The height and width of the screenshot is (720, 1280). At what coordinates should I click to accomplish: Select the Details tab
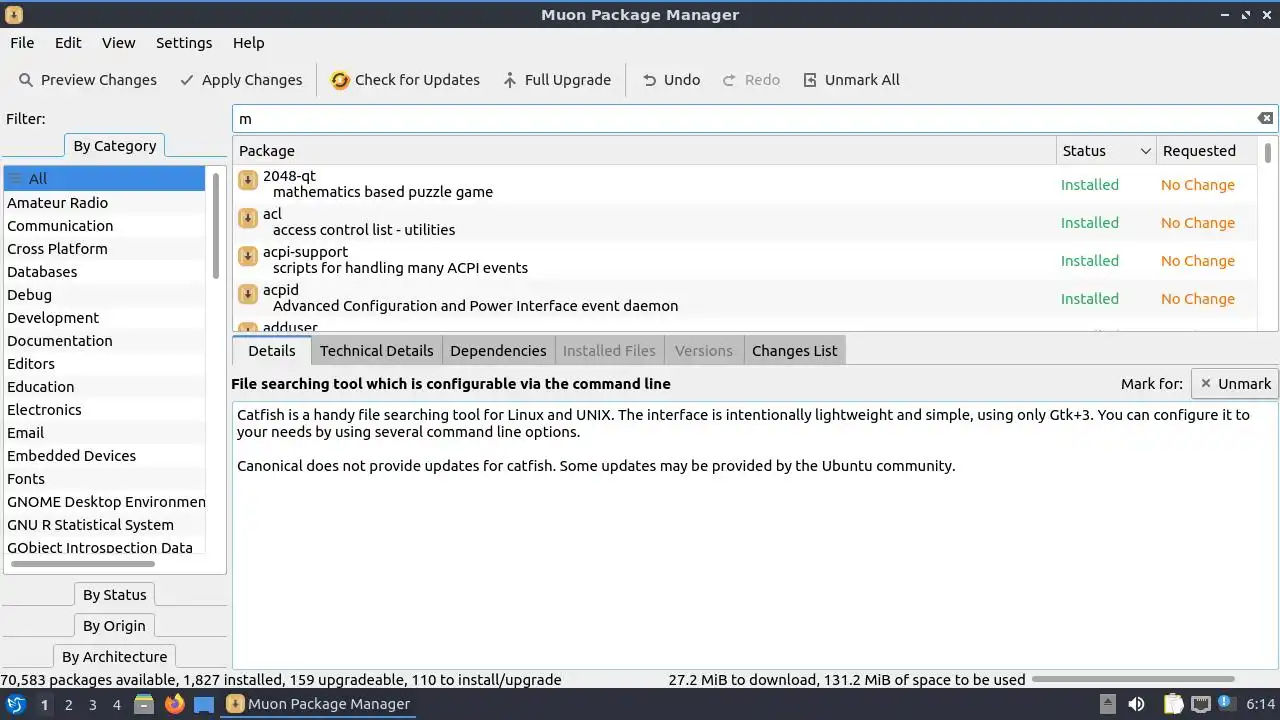tap(272, 351)
